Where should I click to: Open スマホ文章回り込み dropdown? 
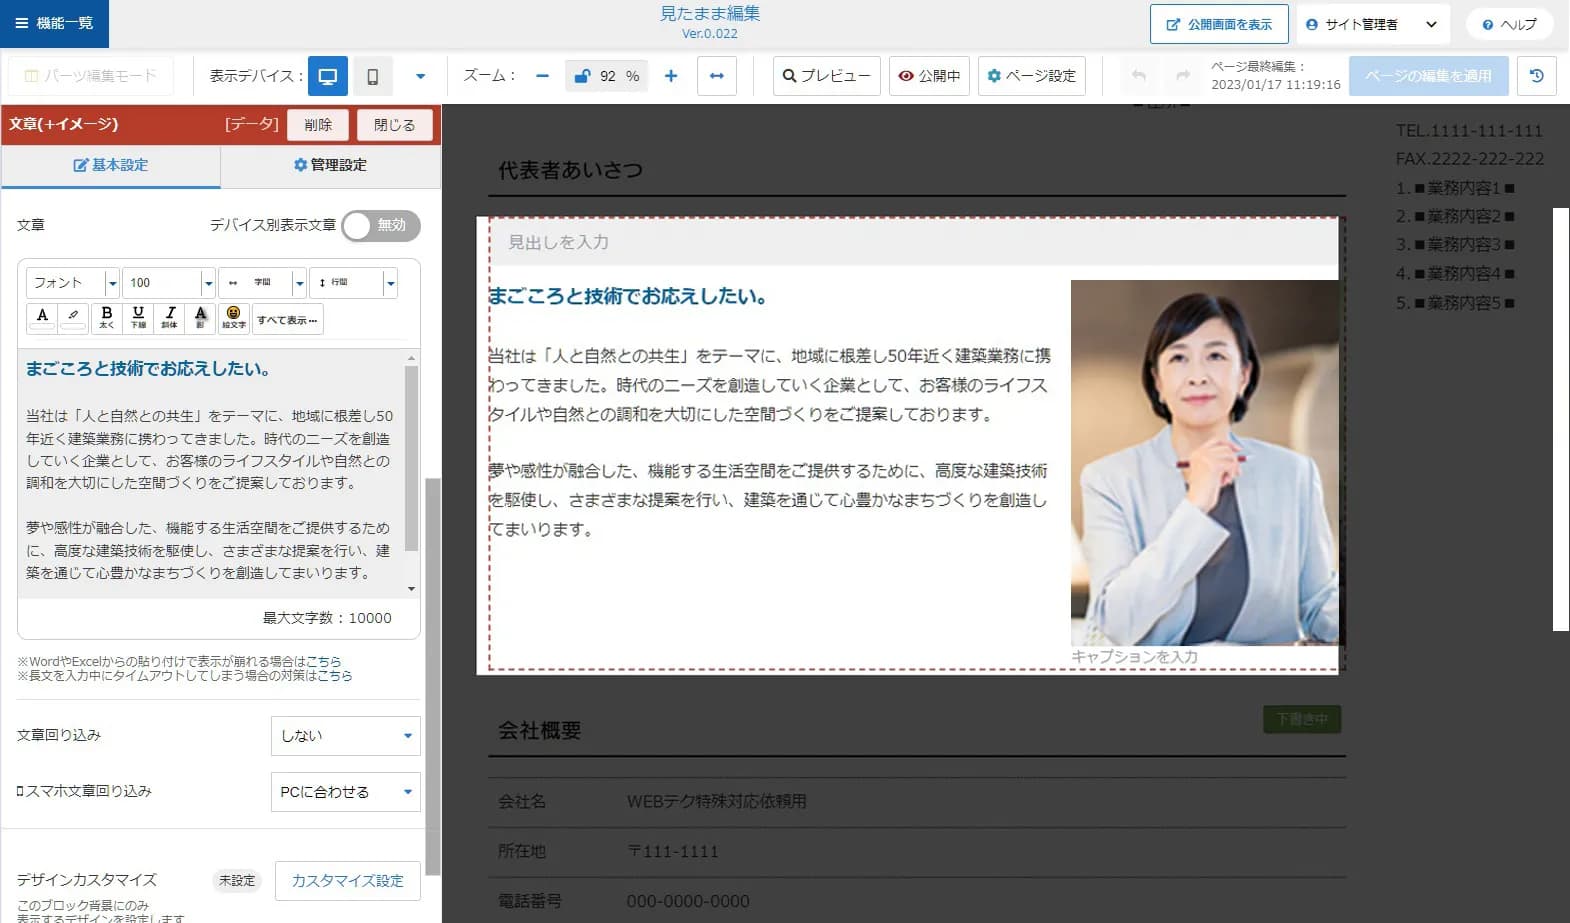tap(345, 791)
